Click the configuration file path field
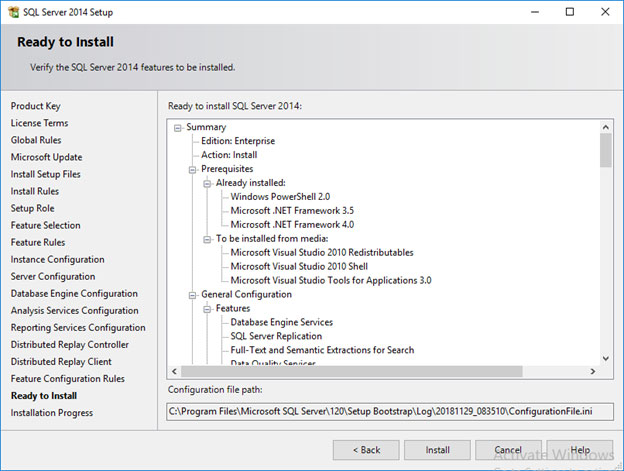Screen dimensions: 624x471 pyautogui.click(x=390, y=411)
